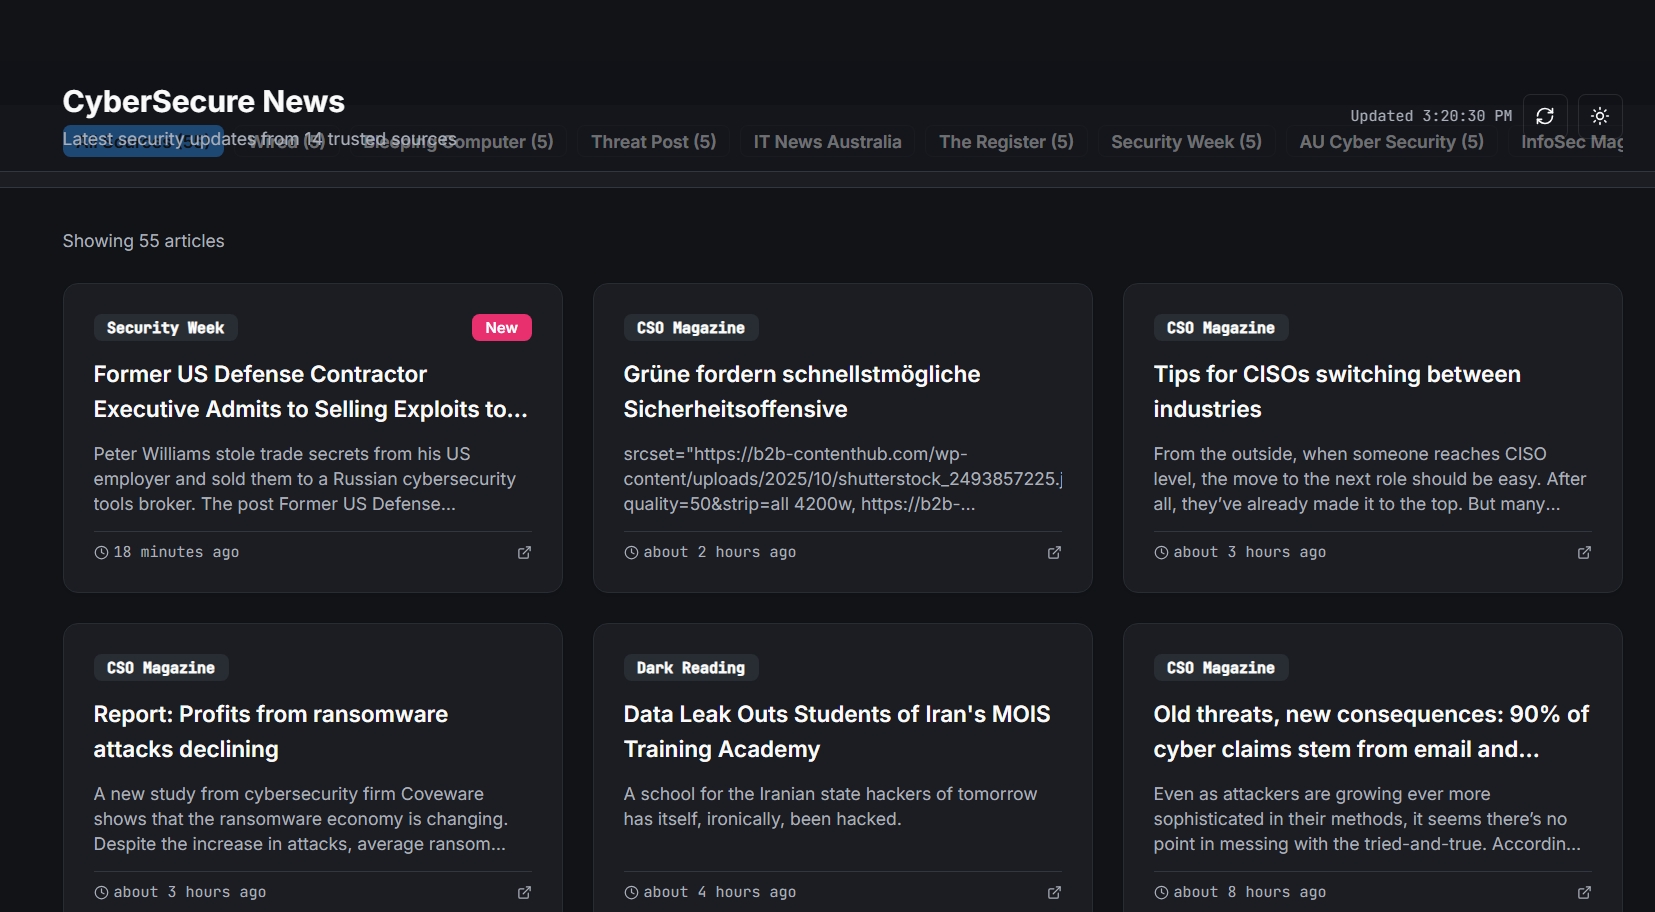The width and height of the screenshot is (1655, 912).
Task: Click the refresh news icon
Action: point(1544,116)
